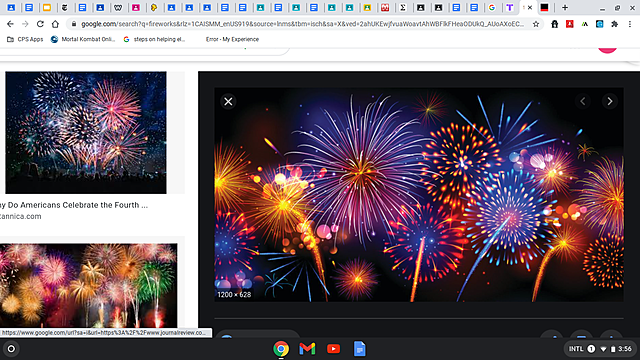
Task: Open Google Docs from the shelf
Action: click(360, 349)
